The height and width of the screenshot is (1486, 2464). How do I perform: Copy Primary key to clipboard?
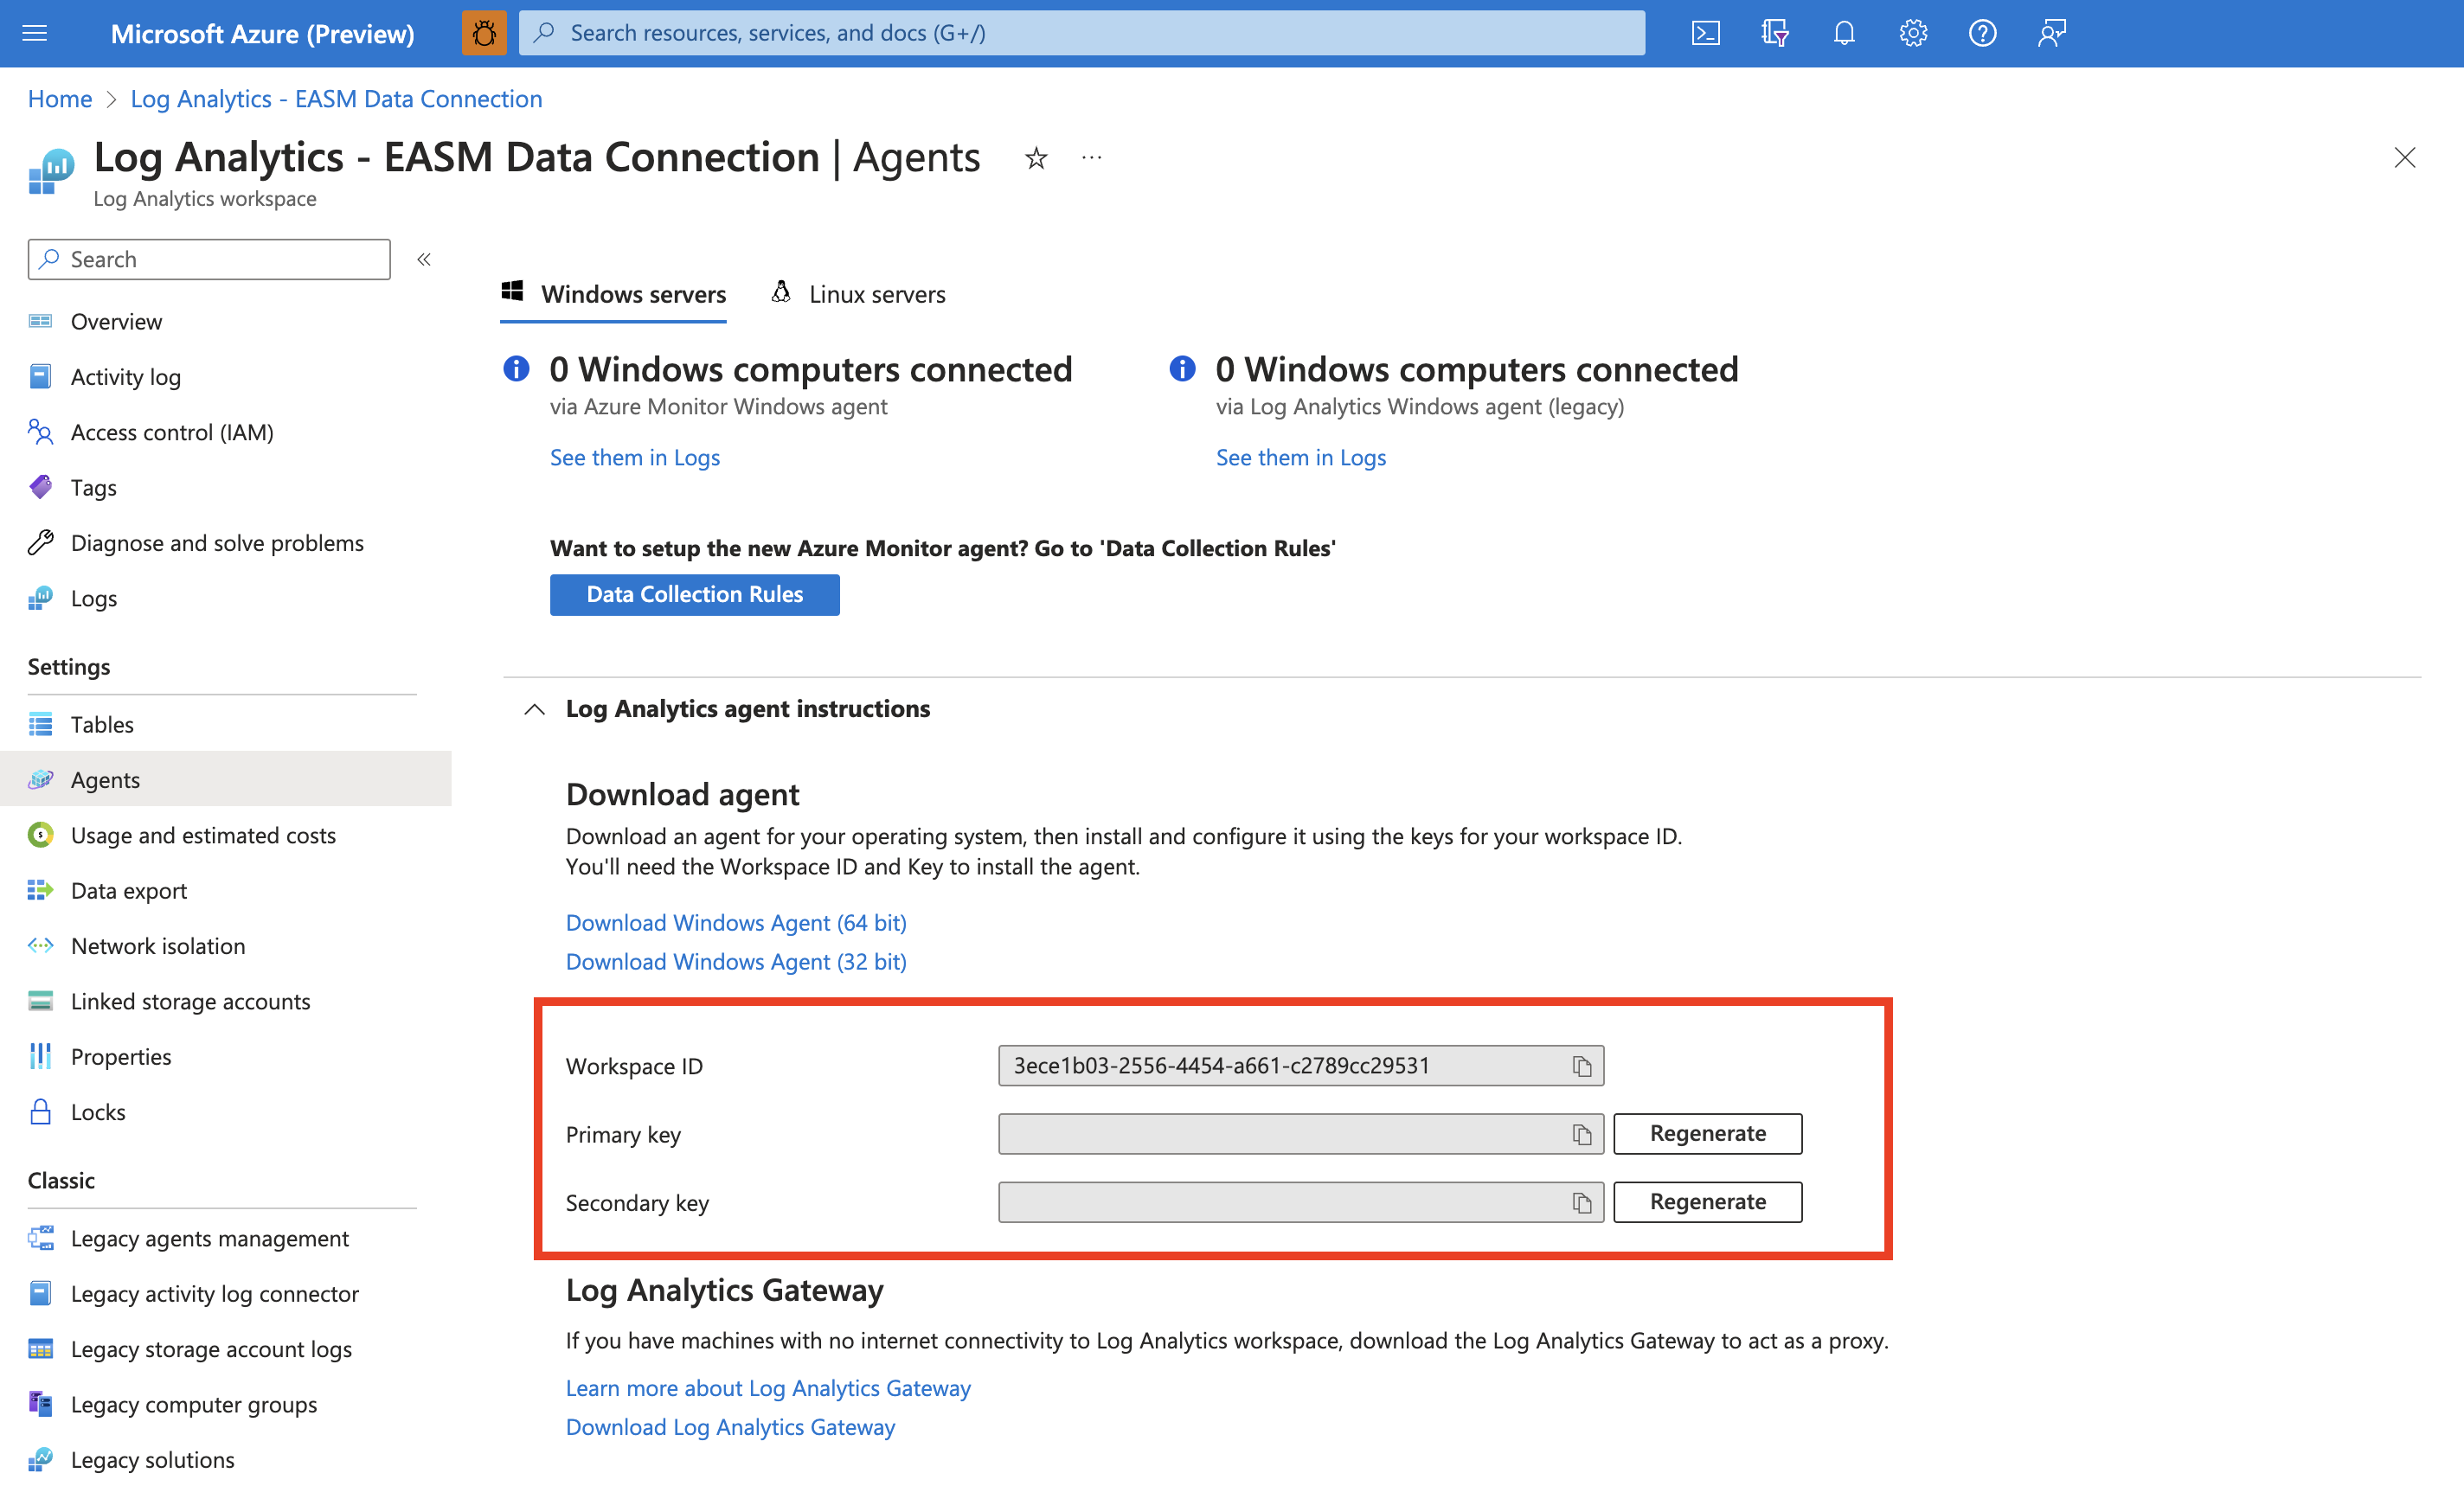coord(1581,1132)
